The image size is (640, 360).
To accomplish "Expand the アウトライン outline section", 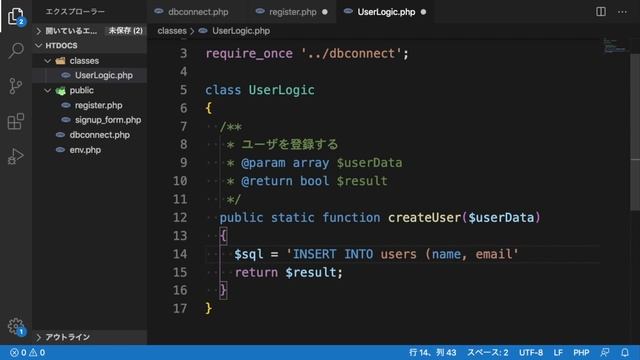I will [39, 337].
